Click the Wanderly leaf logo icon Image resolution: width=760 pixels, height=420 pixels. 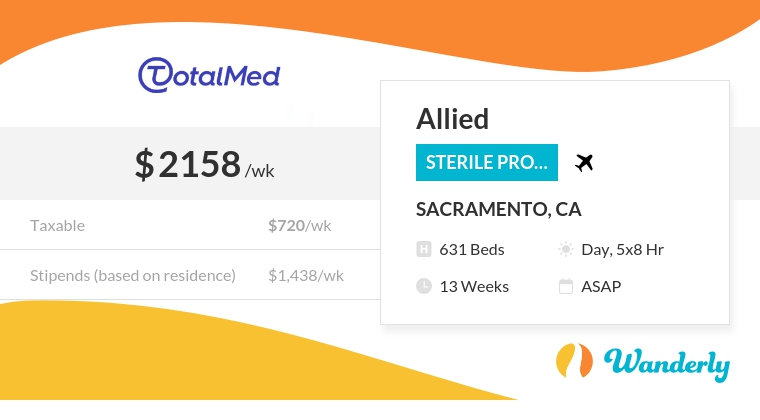pyautogui.click(x=574, y=360)
